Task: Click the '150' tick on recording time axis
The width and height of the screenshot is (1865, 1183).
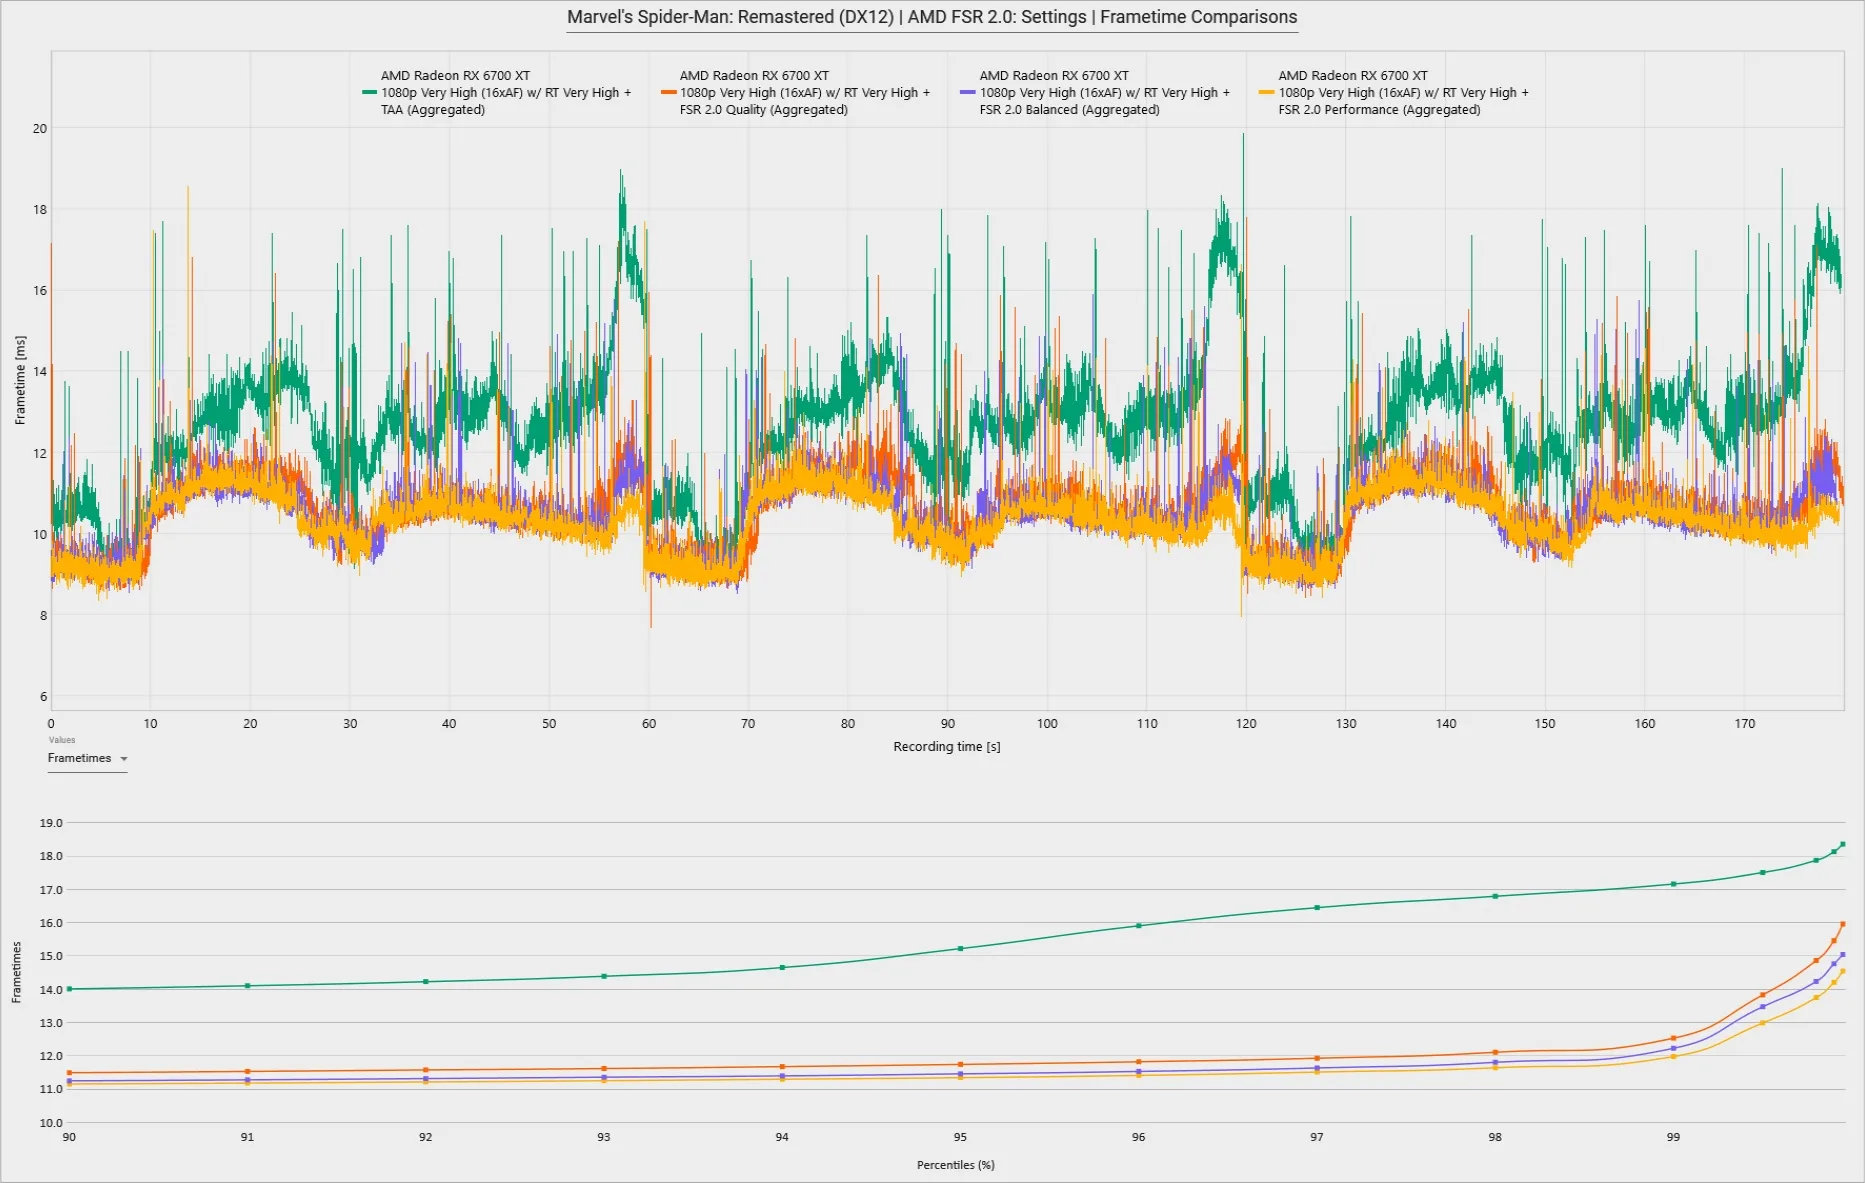Action: coord(1545,724)
